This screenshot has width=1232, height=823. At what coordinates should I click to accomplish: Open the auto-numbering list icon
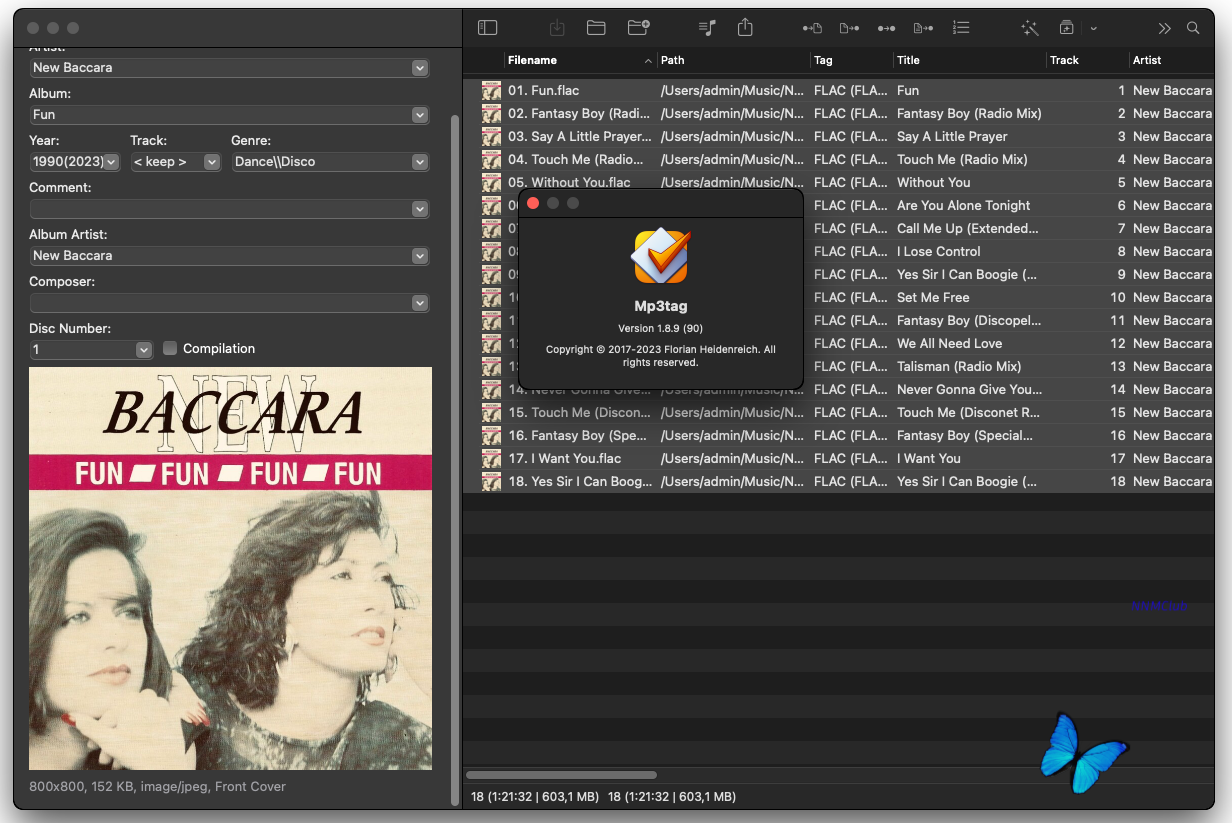(x=961, y=28)
